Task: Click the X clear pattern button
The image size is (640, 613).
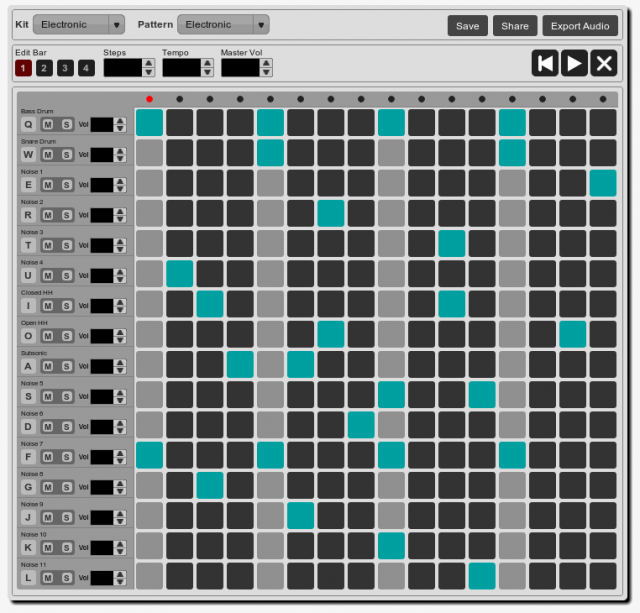Action: [603, 63]
